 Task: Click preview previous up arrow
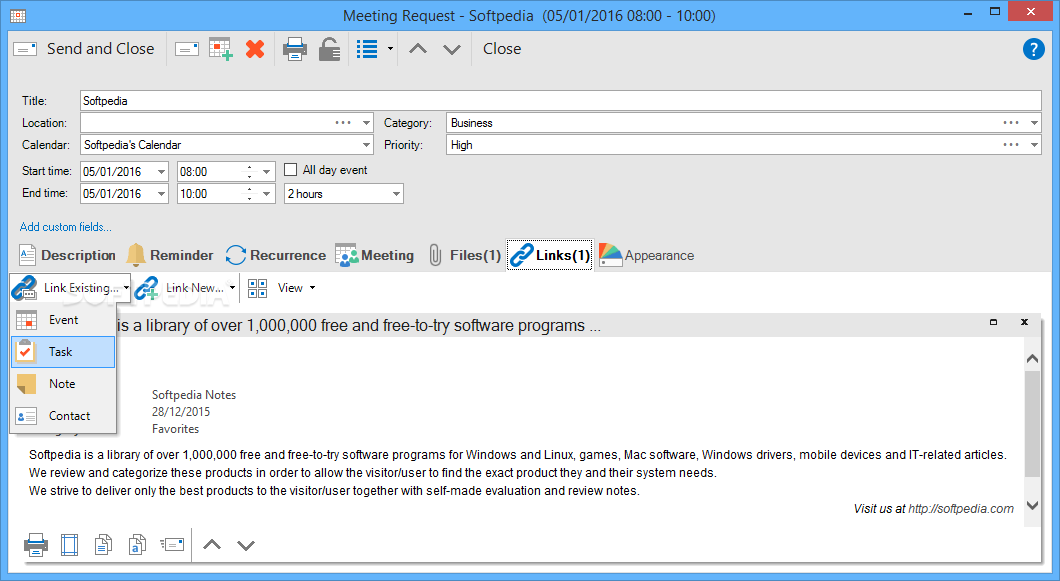(x=212, y=544)
